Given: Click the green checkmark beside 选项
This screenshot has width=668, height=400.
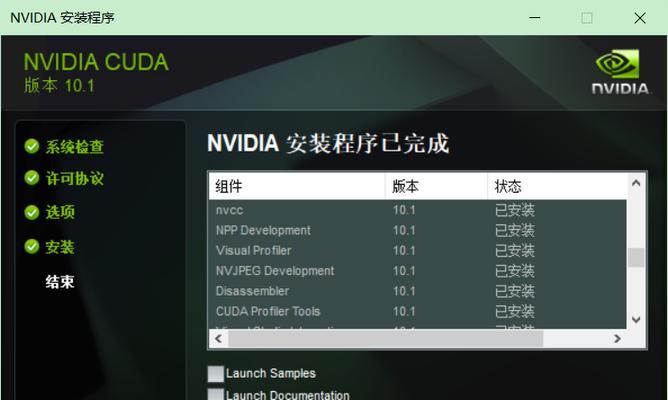Looking at the screenshot, I should point(32,212).
